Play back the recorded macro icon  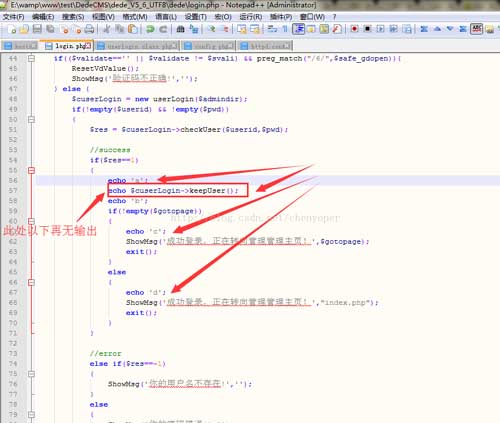tap(380, 29)
